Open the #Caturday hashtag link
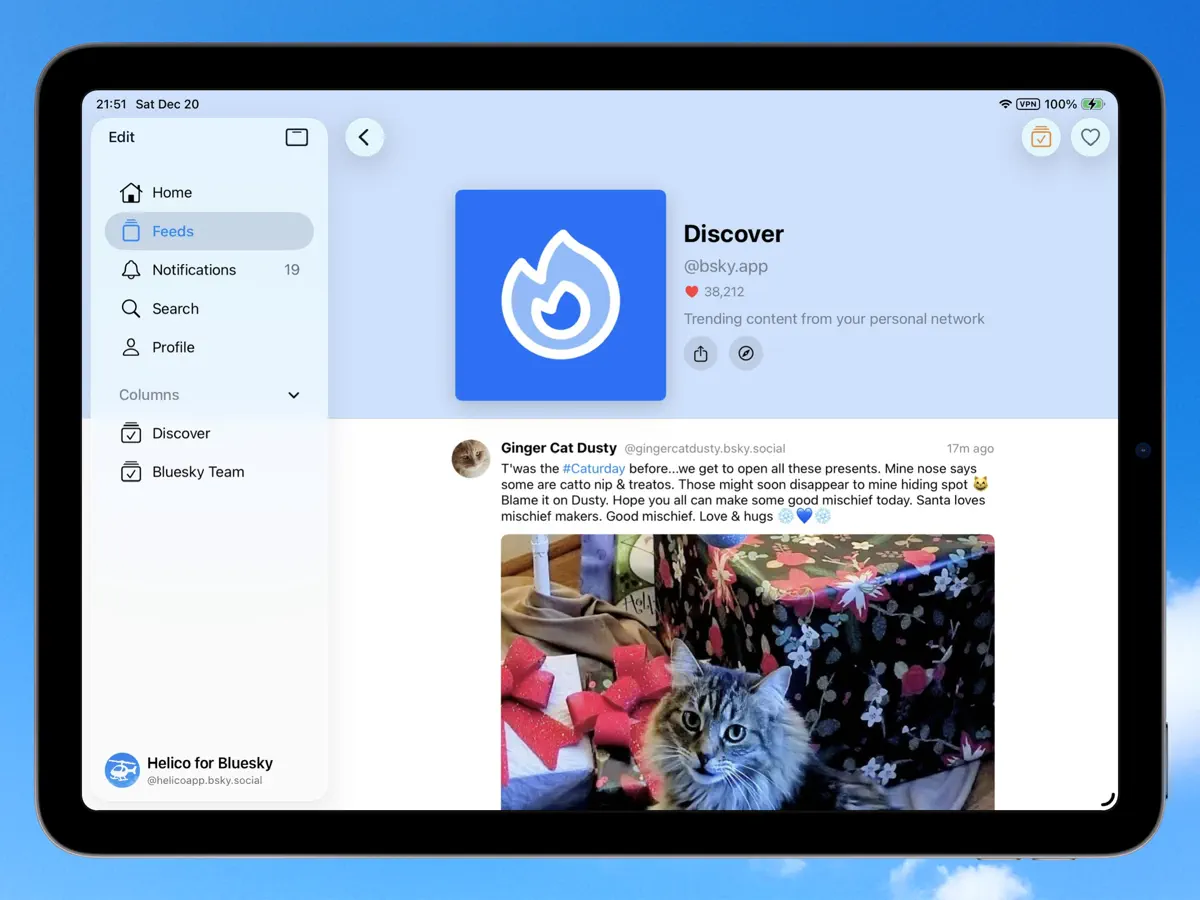This screenshot has width=1200, height=900. tap(594, 468)
